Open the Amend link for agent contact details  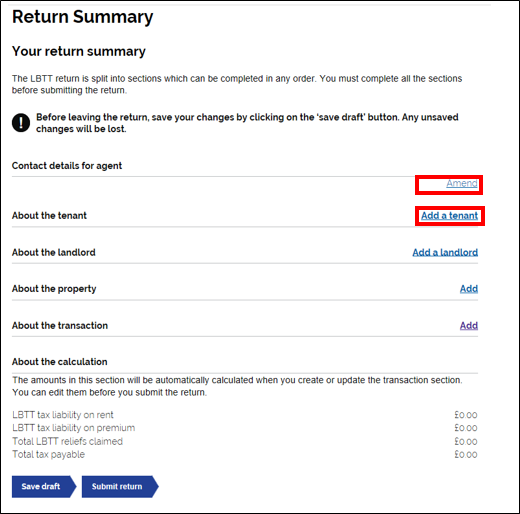tap(462, 183)
